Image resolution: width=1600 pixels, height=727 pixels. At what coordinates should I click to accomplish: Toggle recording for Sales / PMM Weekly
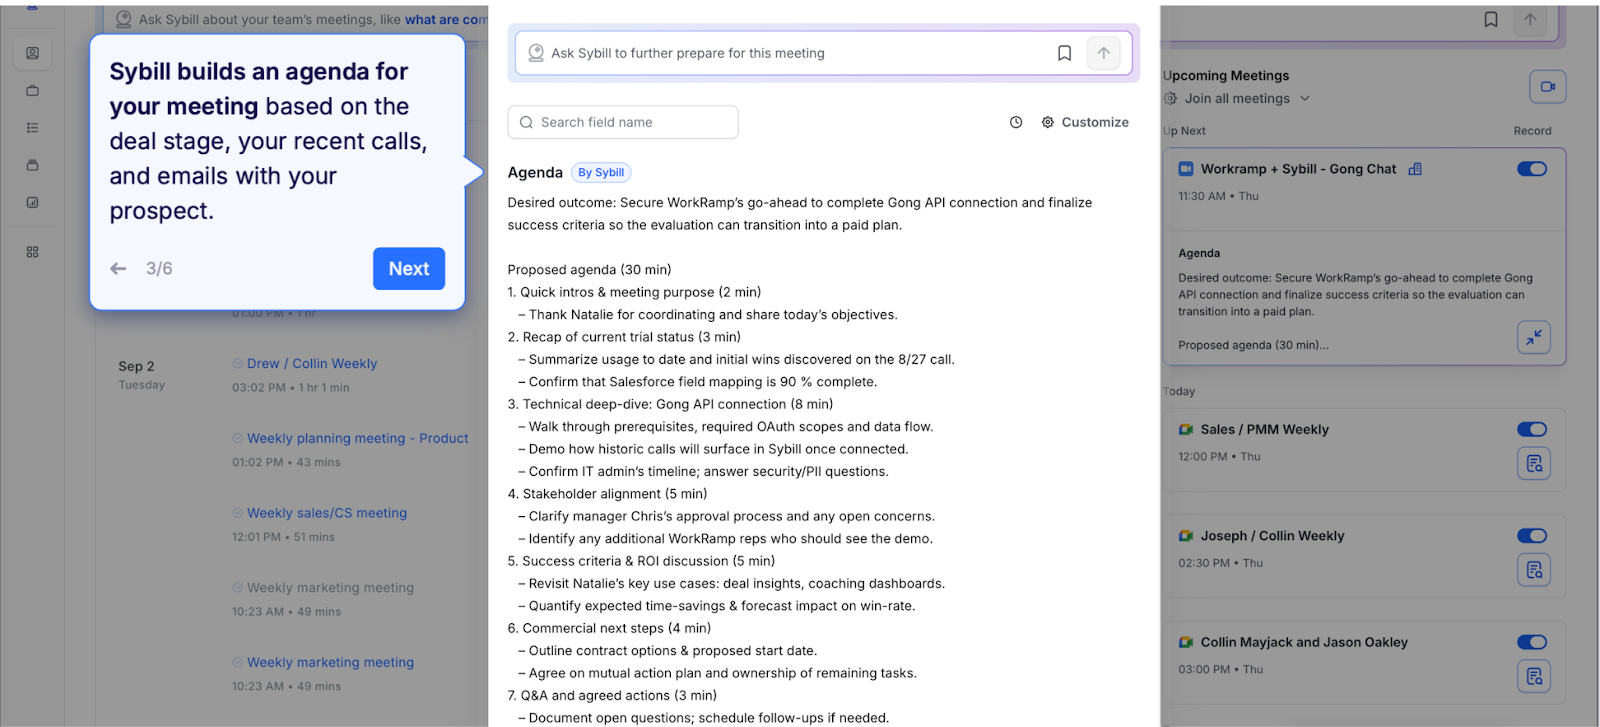(1531, 429)
